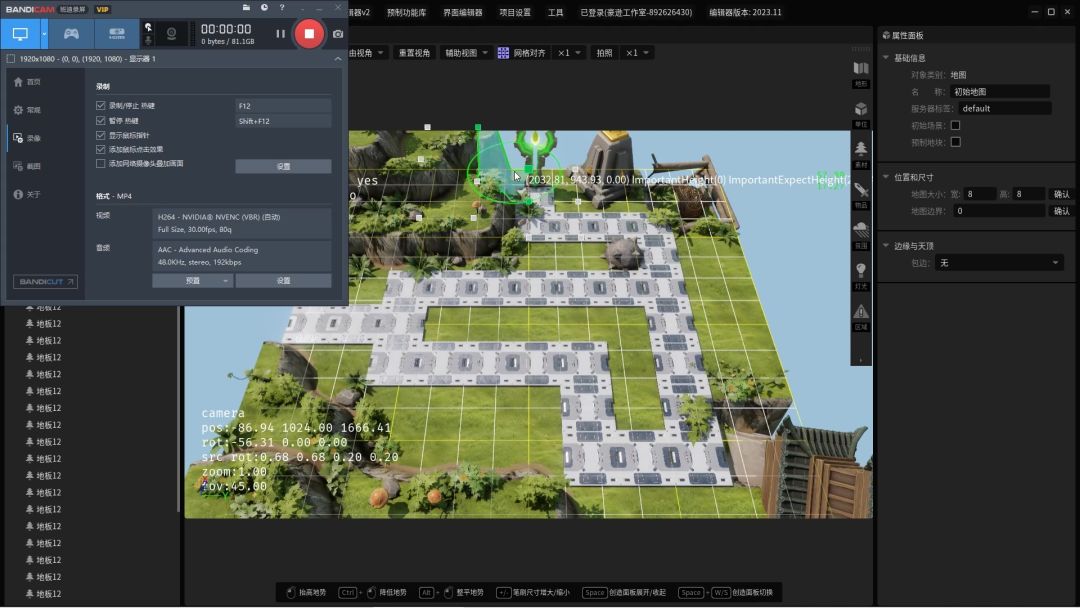Tick the 初始场景 checkbox
The width and height of the screenshot is (1080, 608).
[x=955, y=125]
